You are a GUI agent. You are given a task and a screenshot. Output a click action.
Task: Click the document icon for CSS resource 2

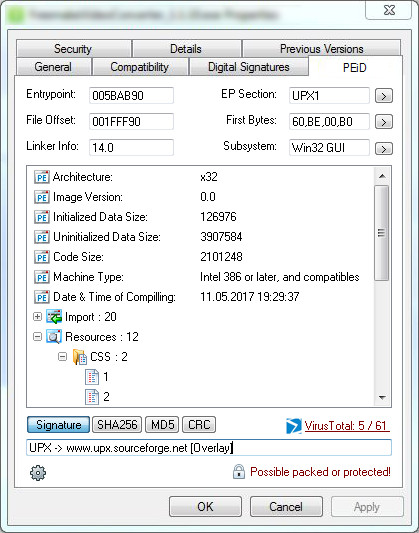(92, 397)
